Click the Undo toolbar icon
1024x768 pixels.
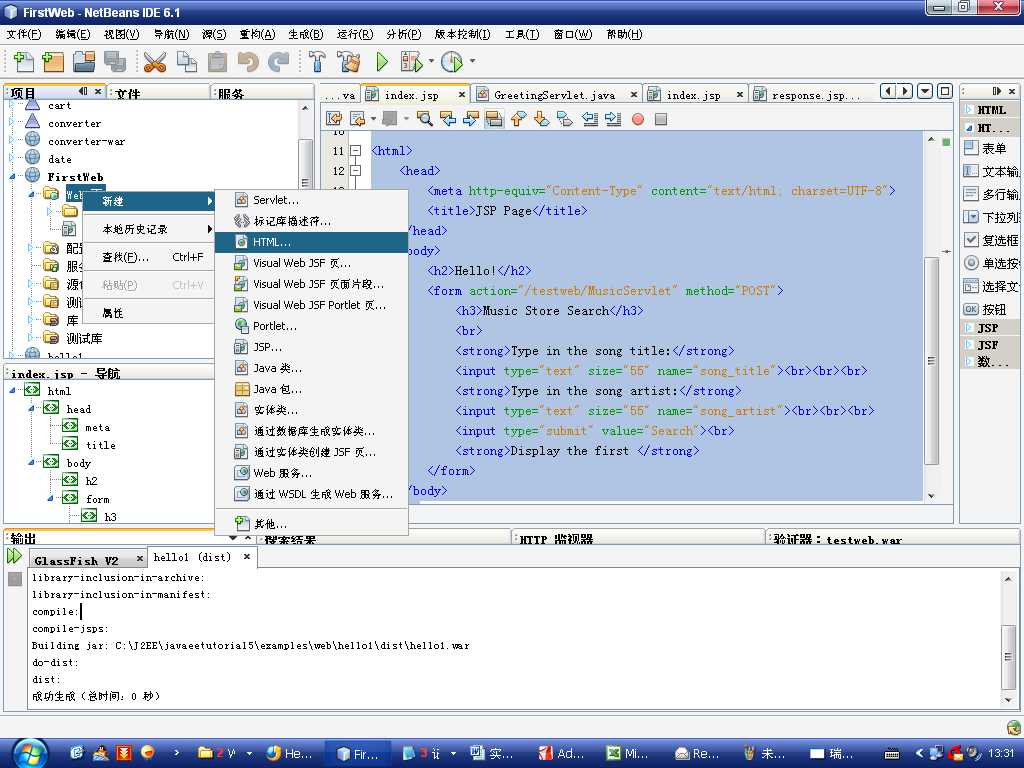click(248, 62)
